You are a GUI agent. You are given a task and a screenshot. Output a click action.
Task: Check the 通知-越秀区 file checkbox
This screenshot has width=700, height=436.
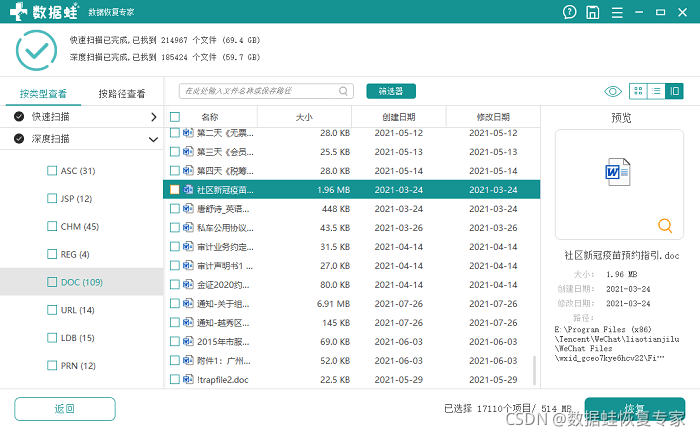point(175,322)
